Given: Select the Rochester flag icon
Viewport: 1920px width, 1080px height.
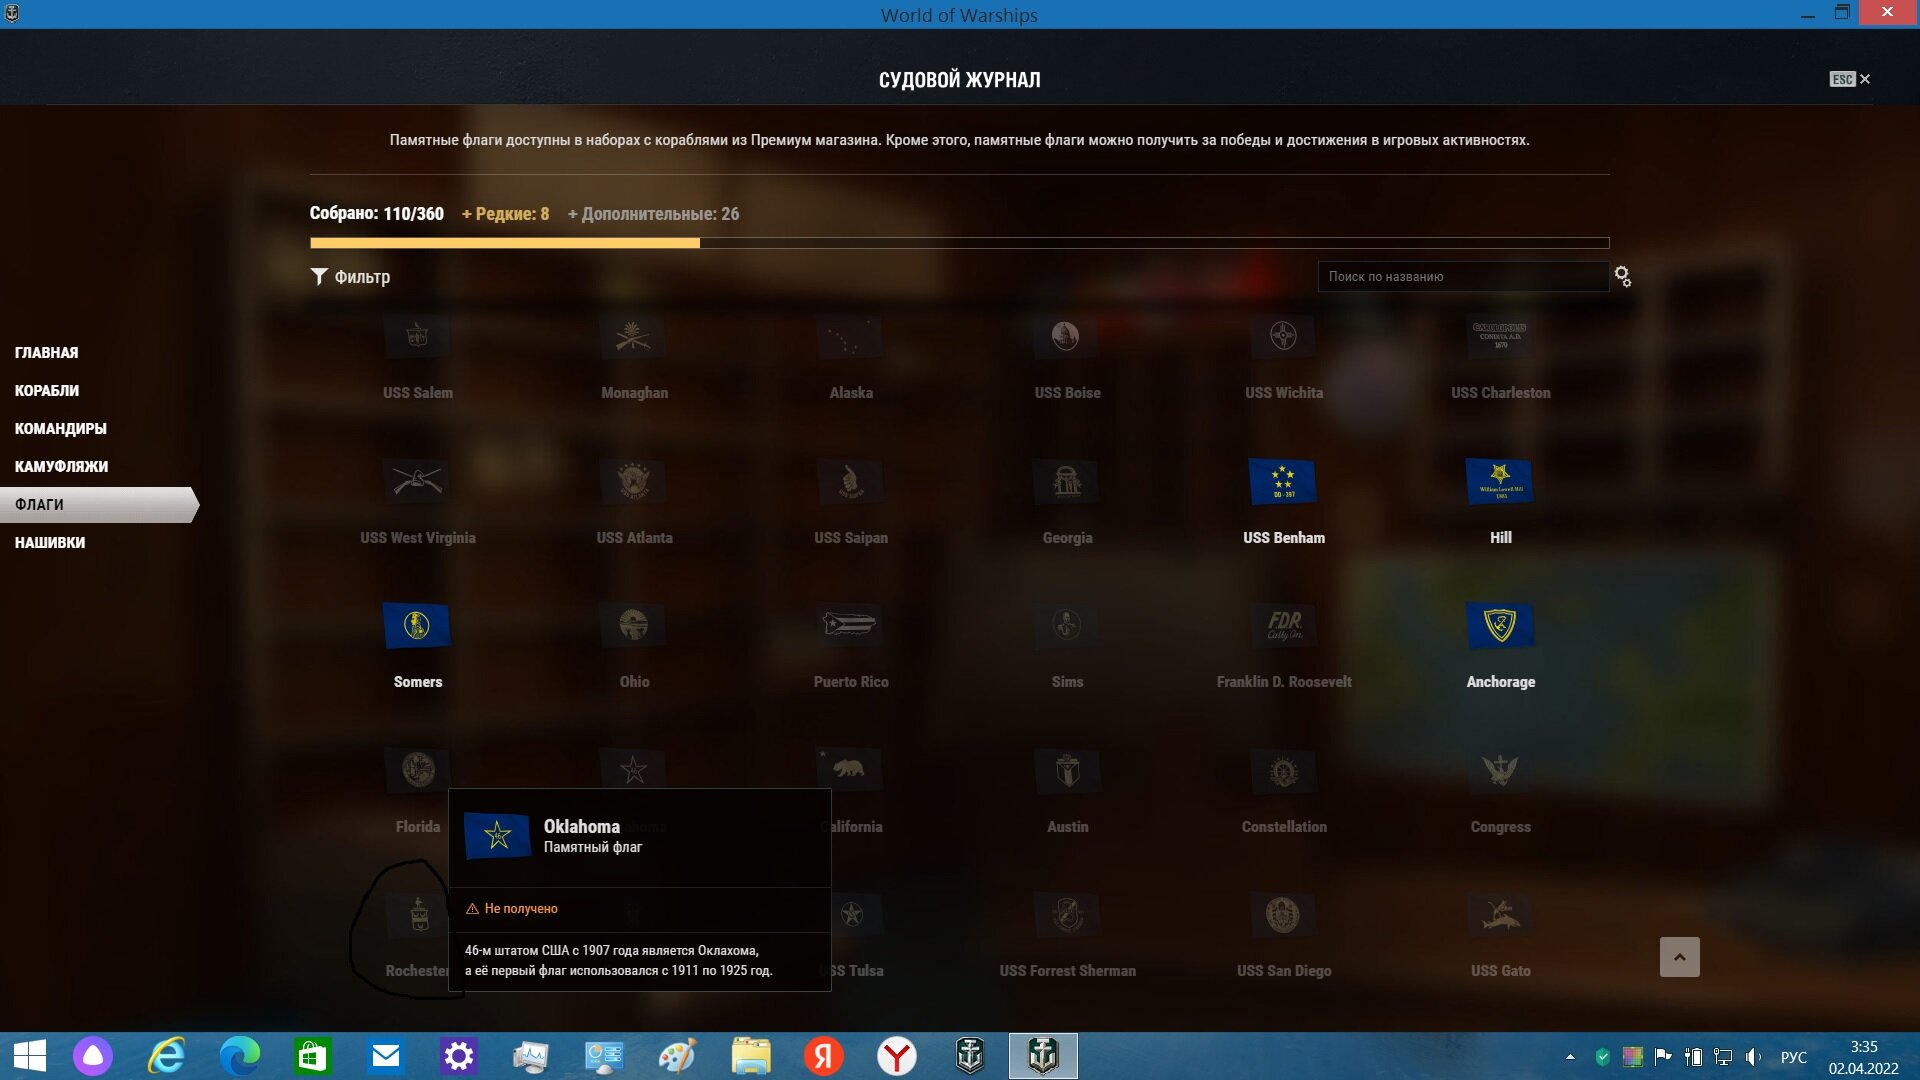Looking at the screenshot, I should point(417,914).
